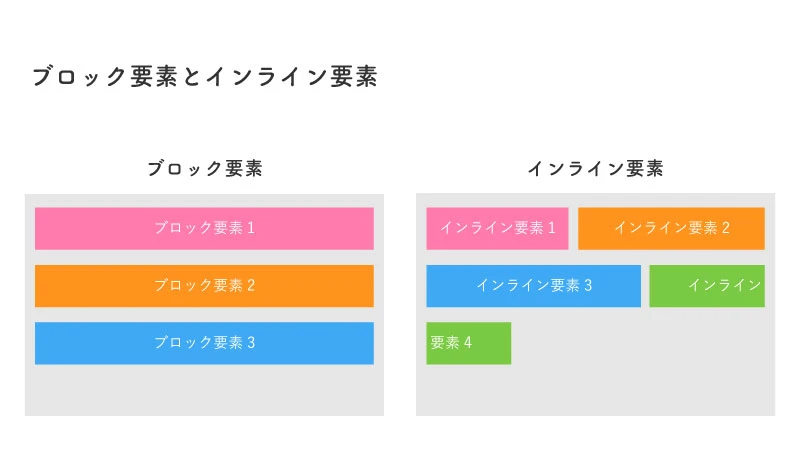Image resolution: width=800 pixels, height=450 pixels.
Task: Click the pink ブロック要素 1 bar
Action: [x=204, y=228]
